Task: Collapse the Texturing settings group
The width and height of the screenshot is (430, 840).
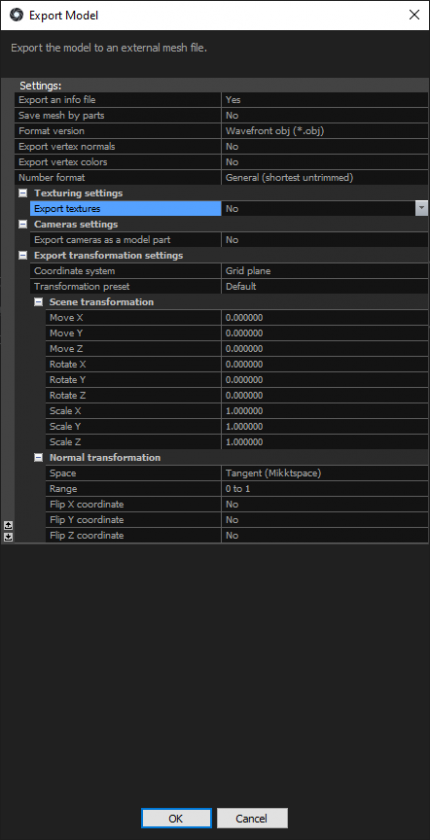Action: click(x=23, y=193)
